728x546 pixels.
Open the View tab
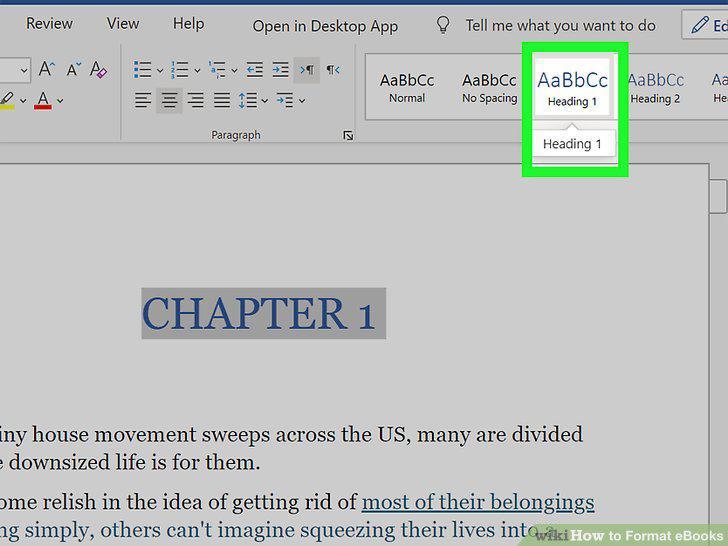123,23
